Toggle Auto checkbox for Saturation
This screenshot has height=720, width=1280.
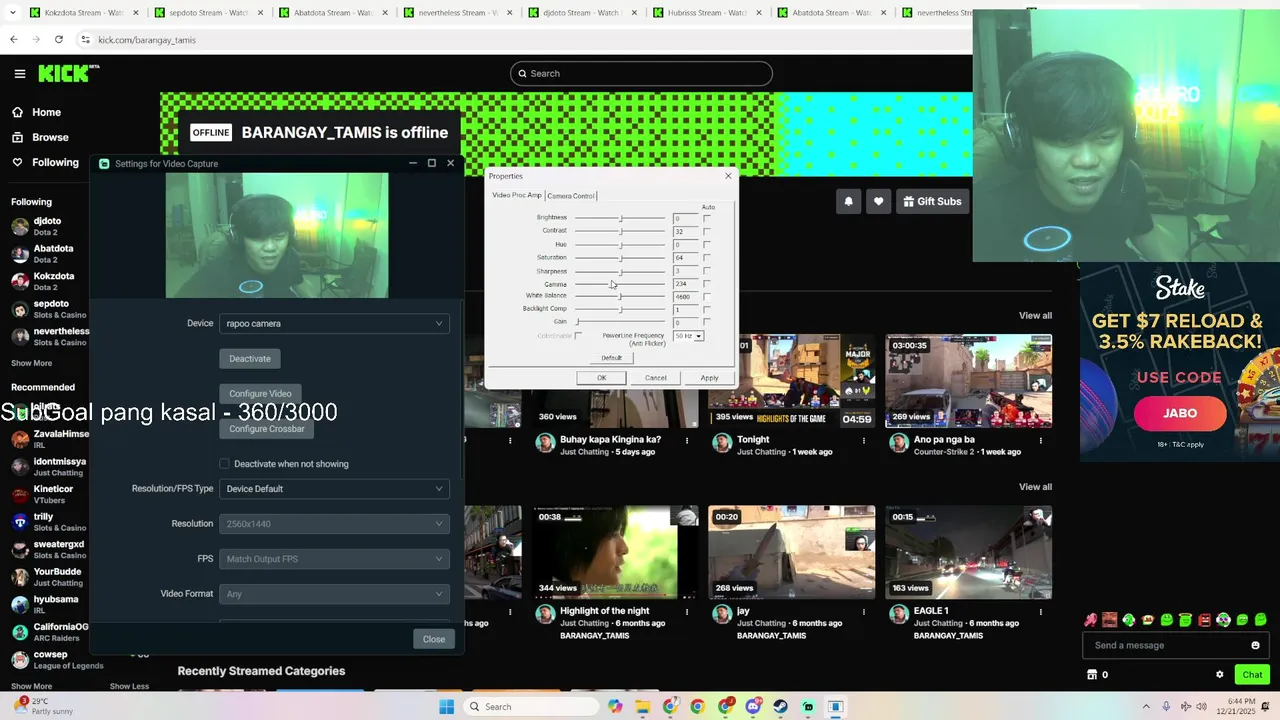coord(707,257)
